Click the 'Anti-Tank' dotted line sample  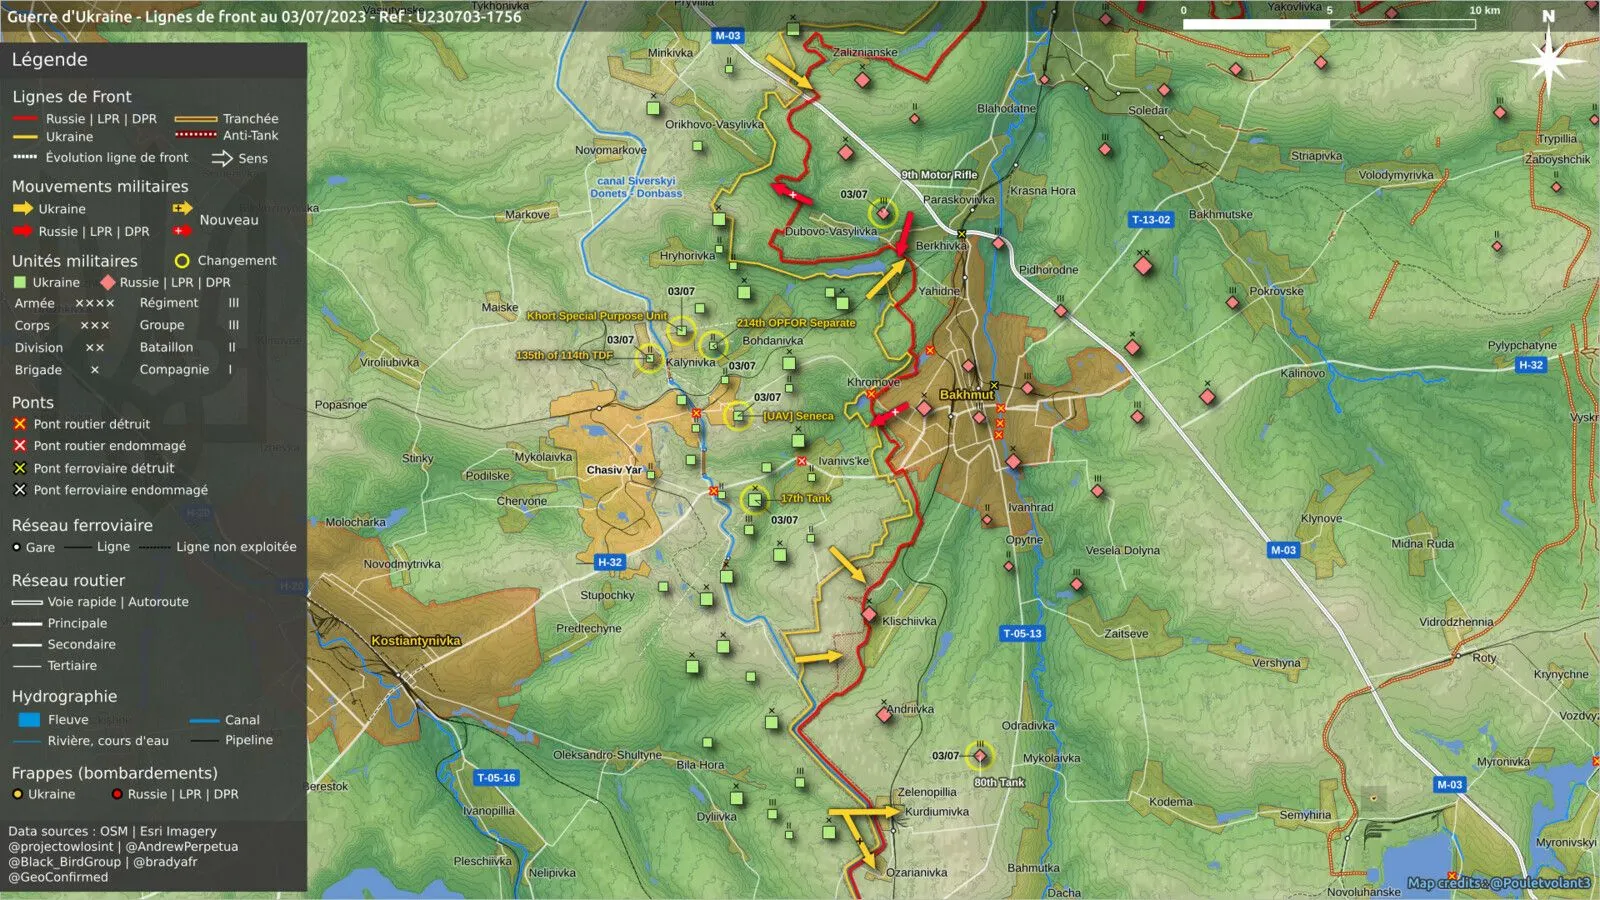pos(195,135)
